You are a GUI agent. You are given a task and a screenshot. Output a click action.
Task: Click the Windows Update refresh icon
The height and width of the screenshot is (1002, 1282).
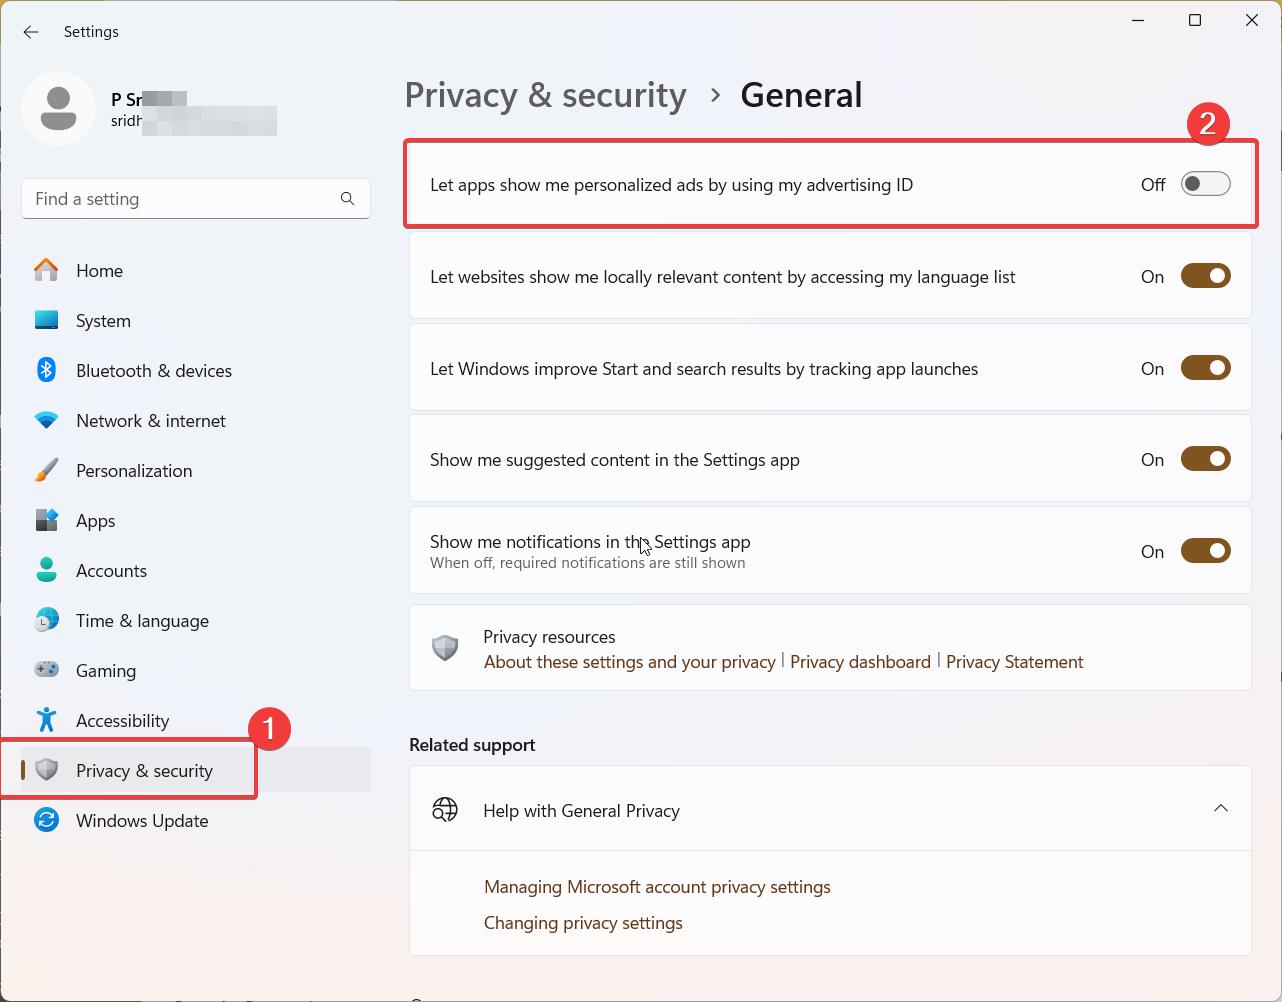point(46,820)
